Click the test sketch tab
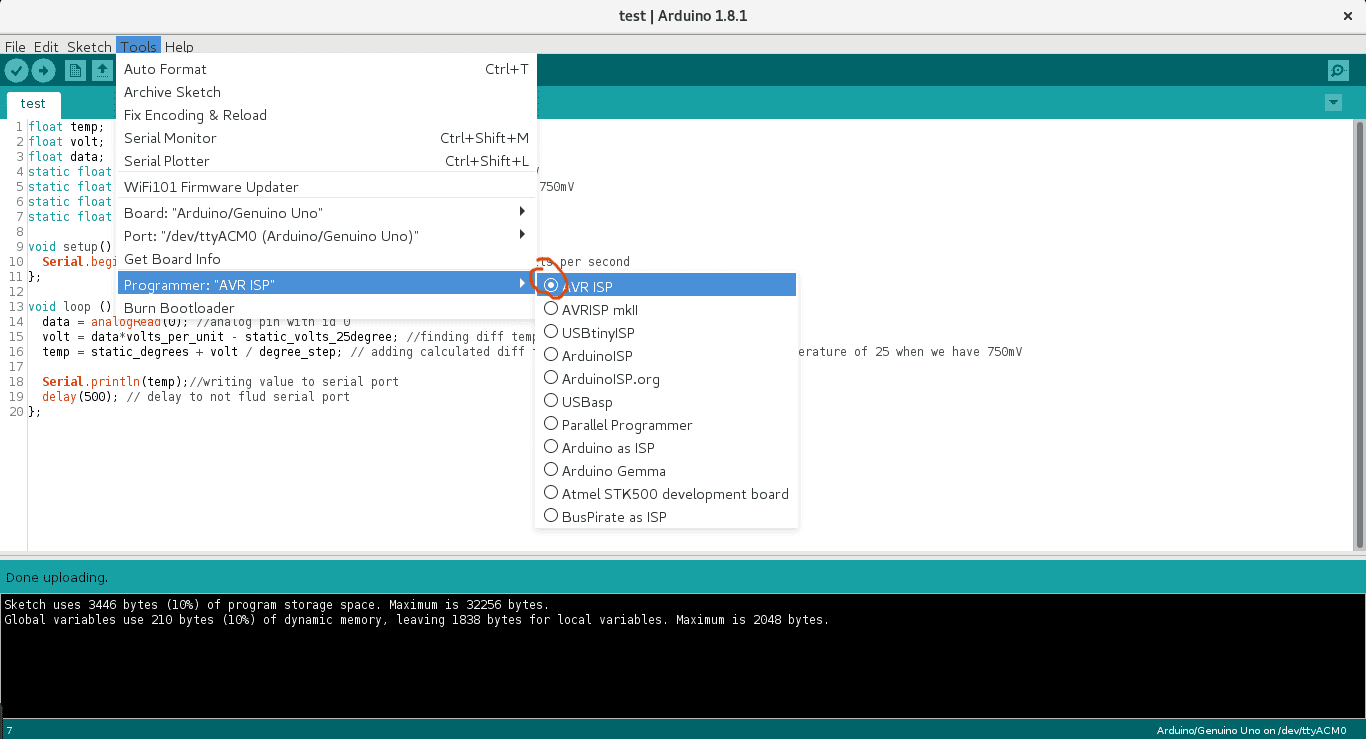The height and width of the screenshot is (739, 1366). coord(33,103)
